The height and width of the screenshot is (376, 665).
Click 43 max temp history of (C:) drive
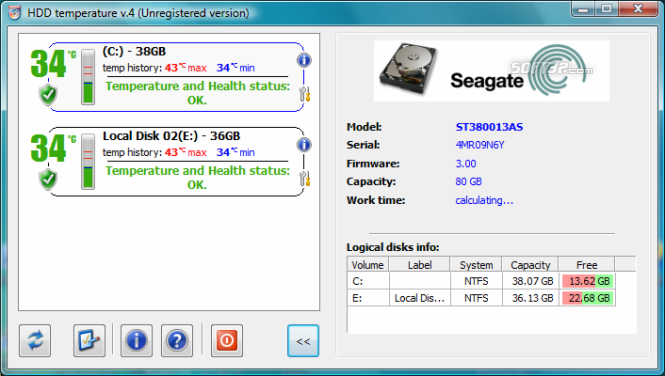185,68
